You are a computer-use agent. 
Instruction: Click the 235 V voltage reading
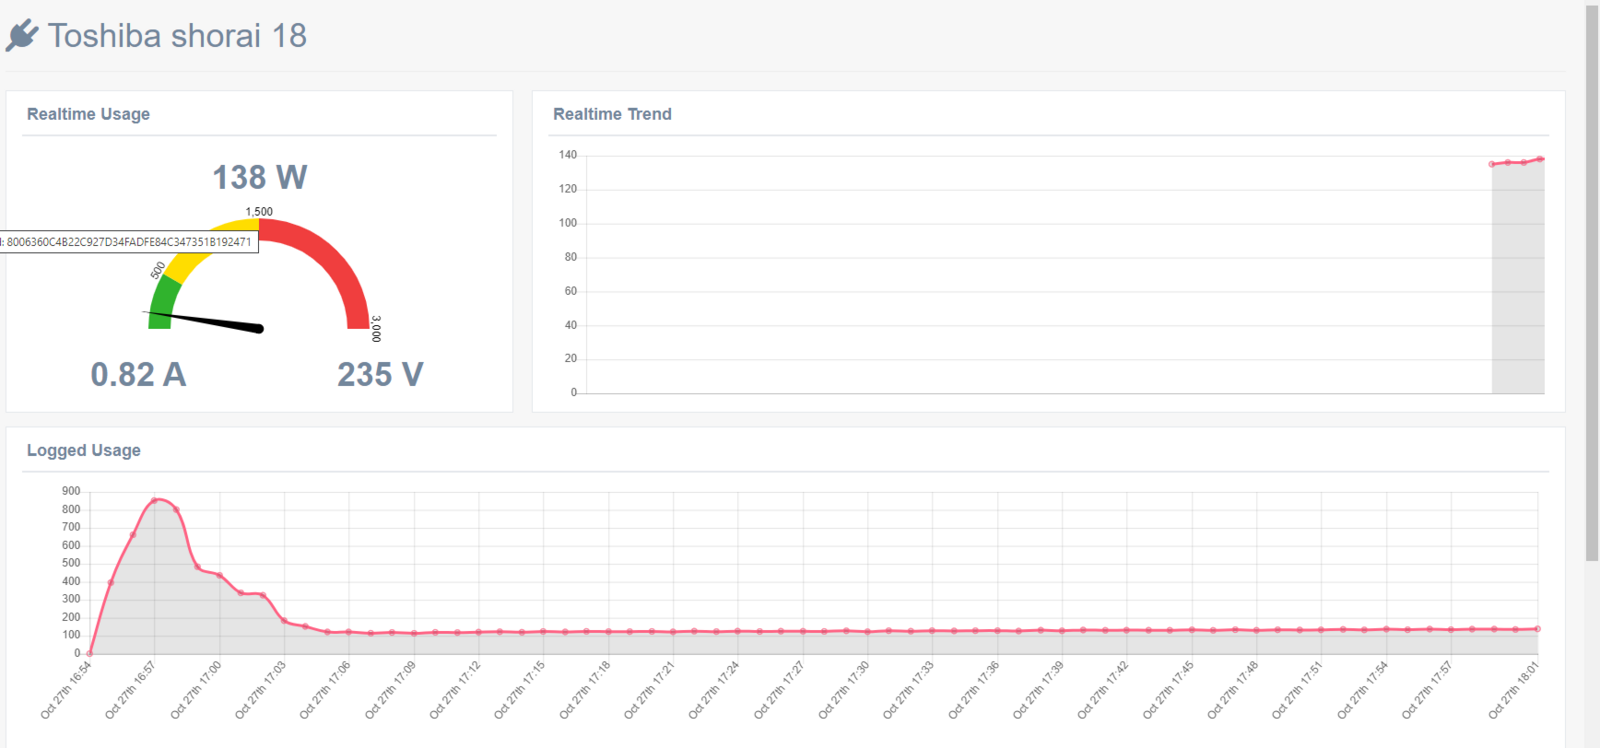380,374
